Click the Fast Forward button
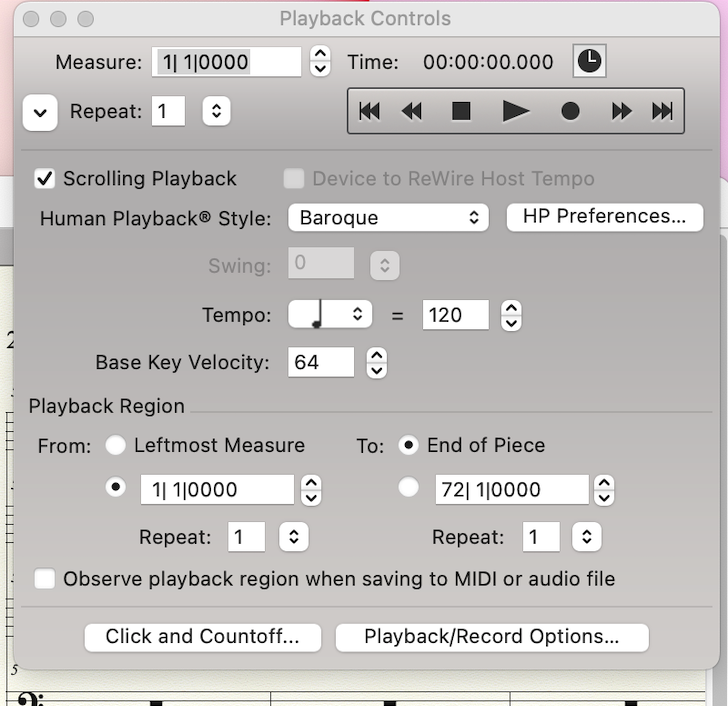This screenshot has width=728, height=706. coord(621,111)
